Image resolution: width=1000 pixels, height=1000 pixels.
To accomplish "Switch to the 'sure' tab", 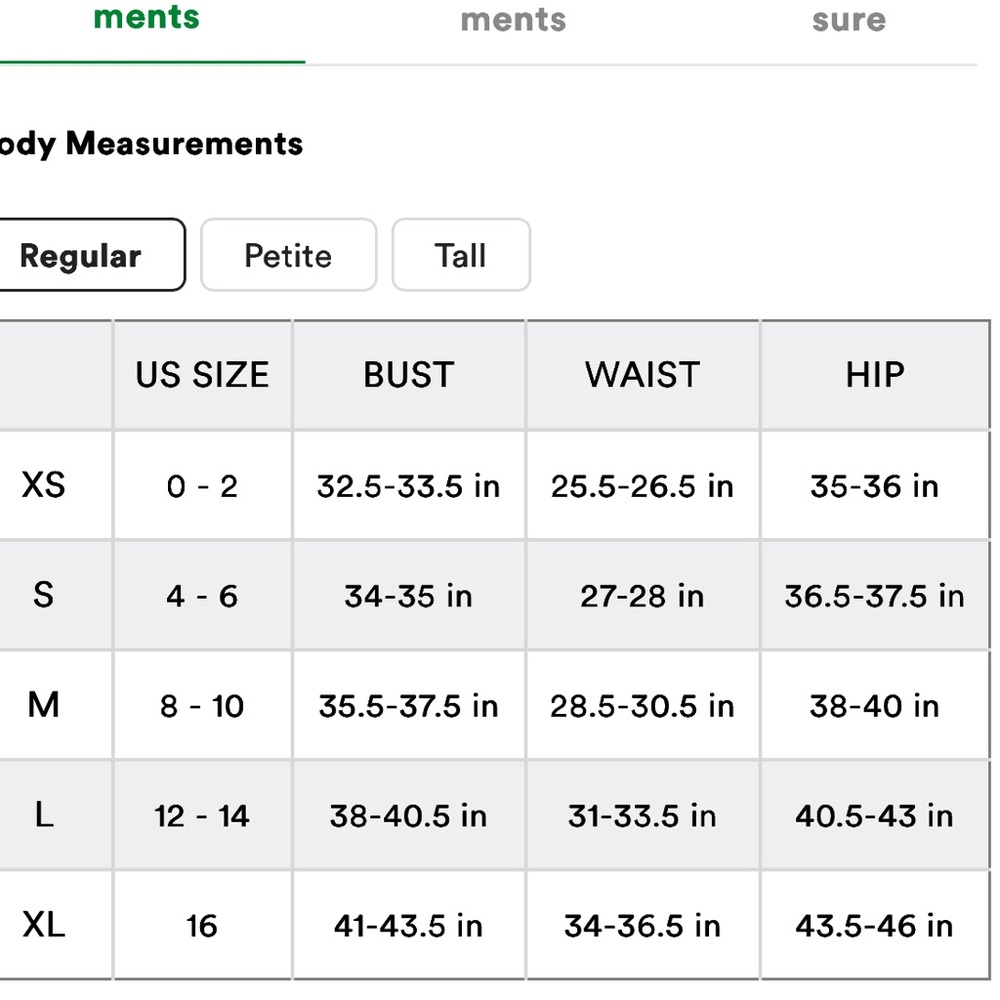I will coord(849,20).
